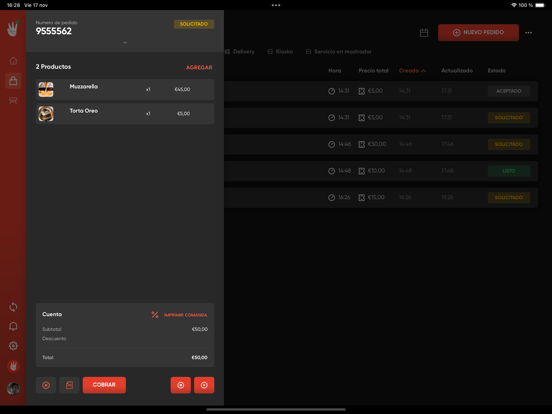Click IMPRIMIR COMANDA link
Viewport: 552px width, 414px height.
click(186, 315)
